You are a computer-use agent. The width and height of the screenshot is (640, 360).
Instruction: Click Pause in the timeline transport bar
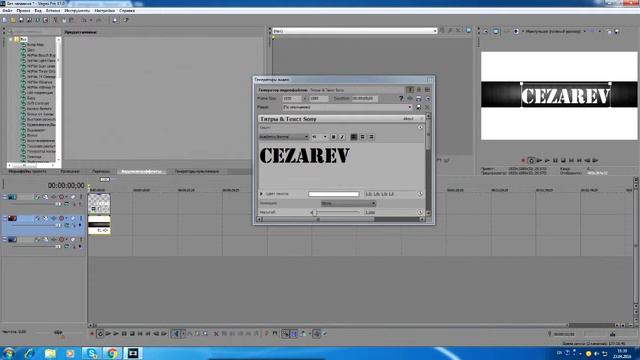tap(124, 334)
